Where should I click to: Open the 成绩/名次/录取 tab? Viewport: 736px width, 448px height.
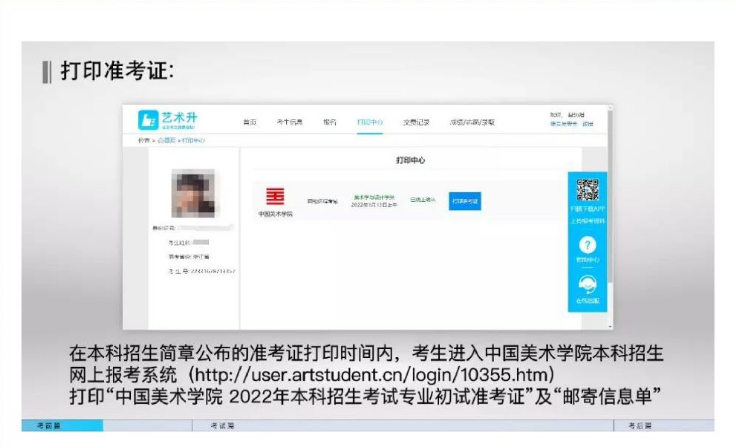click(x=472, y=123)
